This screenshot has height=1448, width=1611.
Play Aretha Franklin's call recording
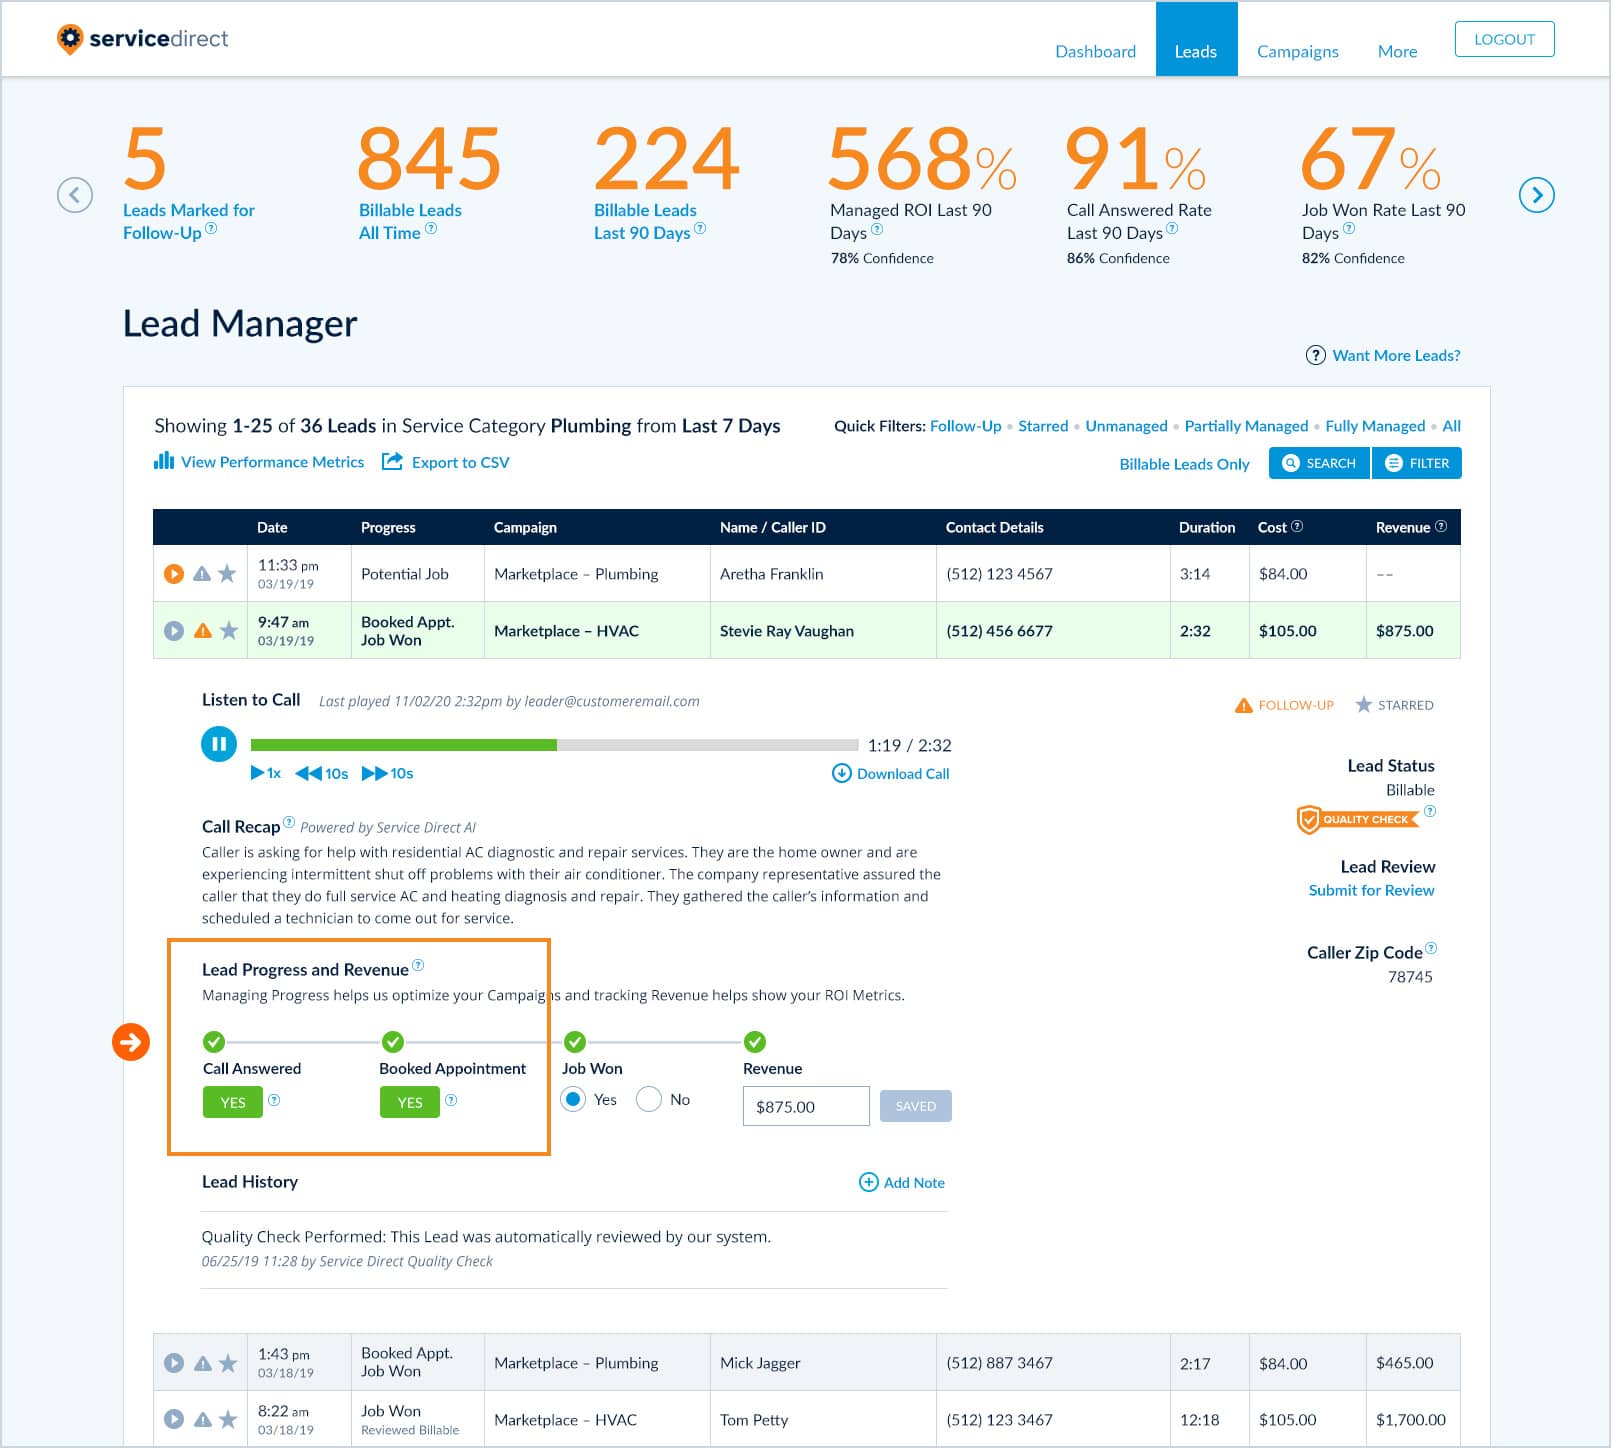pos(175,573)
